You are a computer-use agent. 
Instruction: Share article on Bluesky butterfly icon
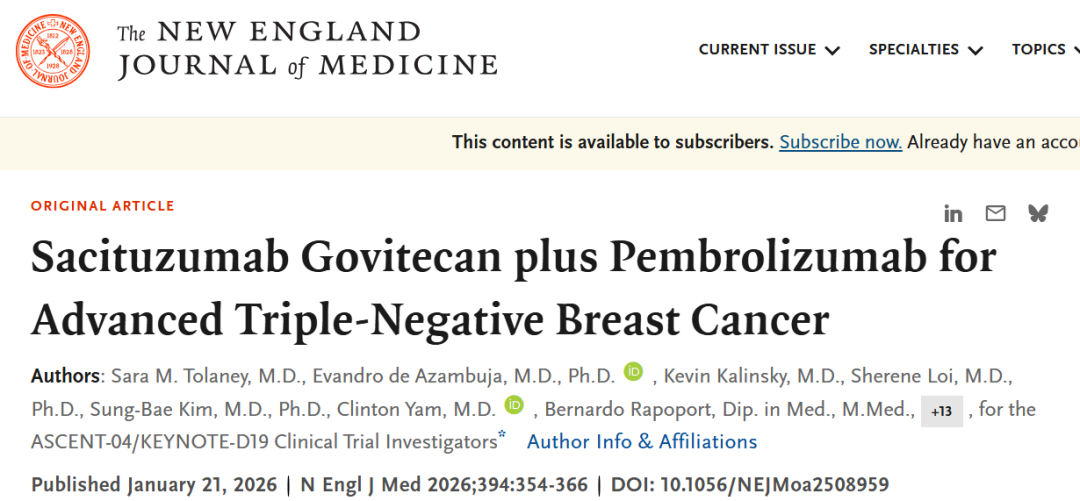coord(1038,214)
